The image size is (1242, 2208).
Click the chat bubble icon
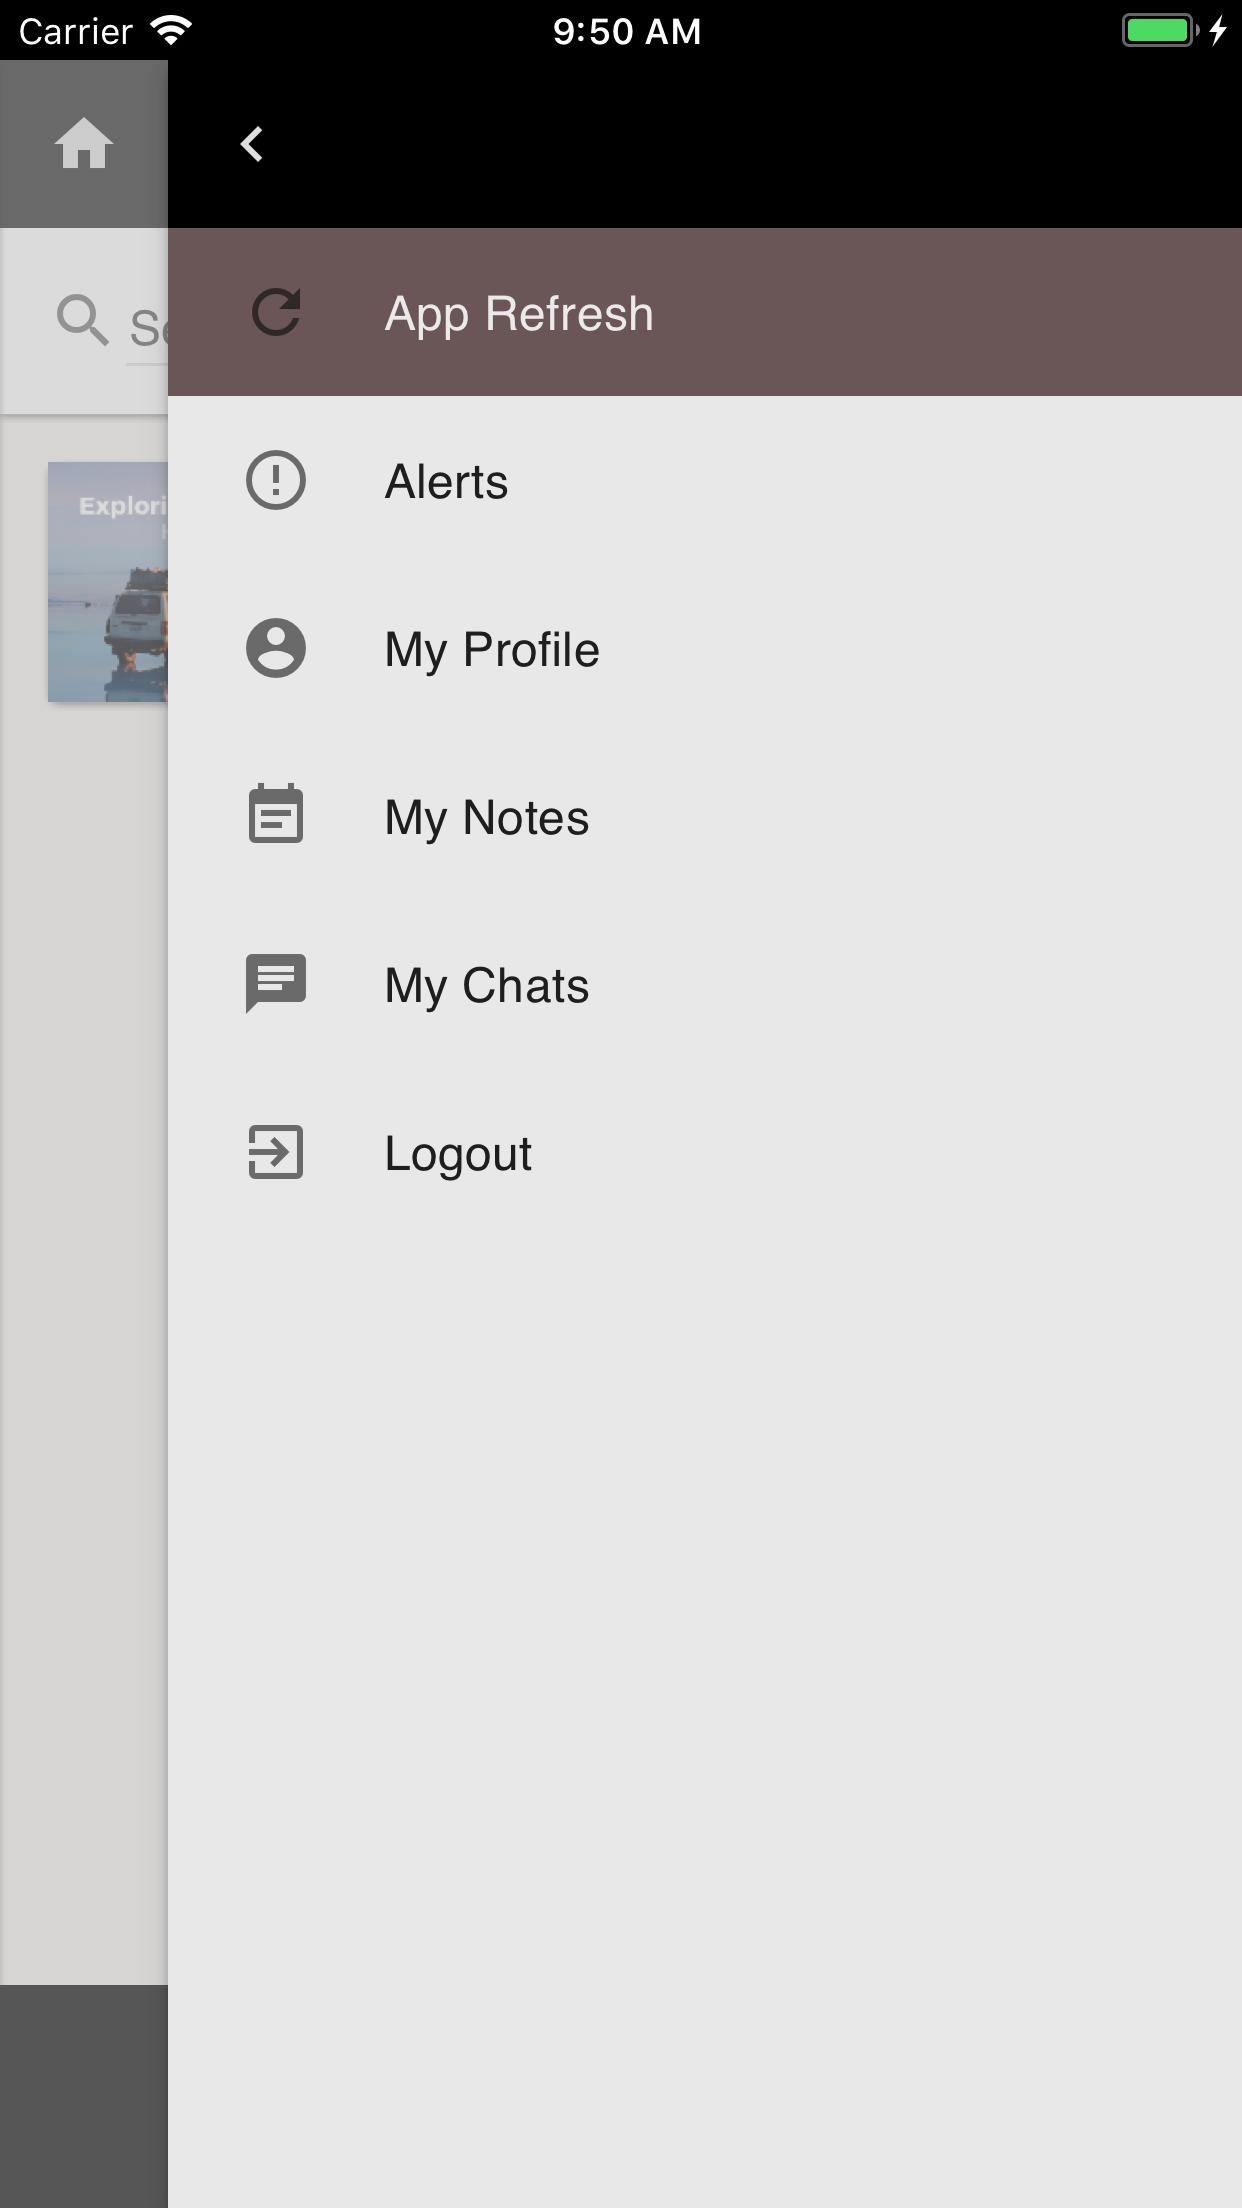click(x=276, y=983)
